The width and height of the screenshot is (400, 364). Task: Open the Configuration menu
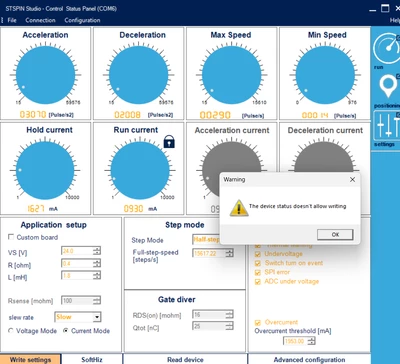click(x=82, y=20)
